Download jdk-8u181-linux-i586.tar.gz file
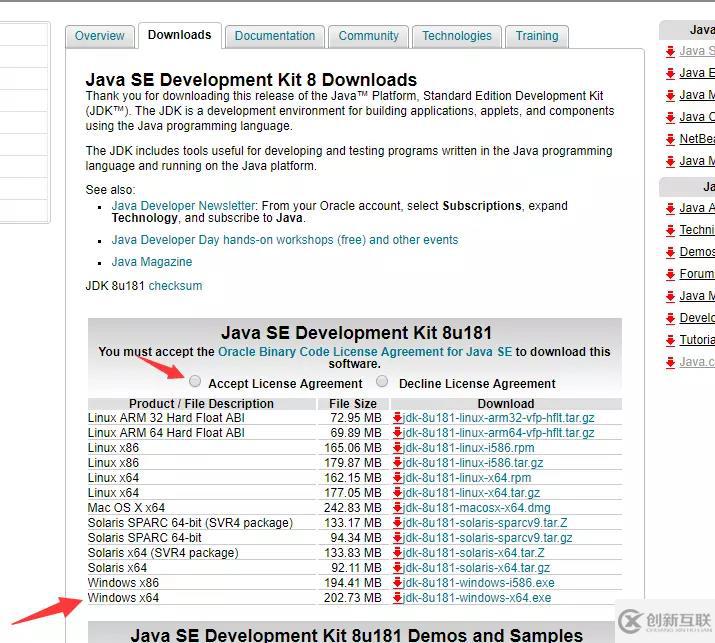Viewport: 715px width, 643px height. 473,463
